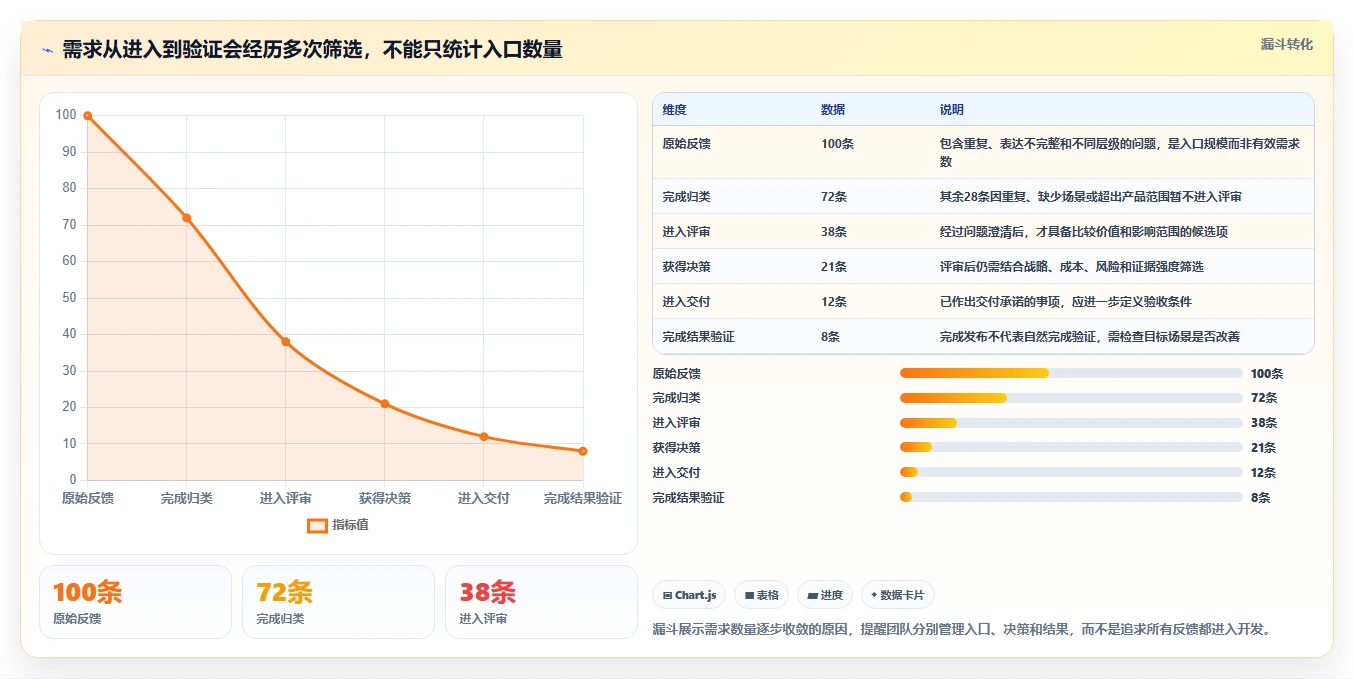Viewport: 1354px width, 679px height.
Task: Click the 维度 table column header
Action: click(675, 110)
